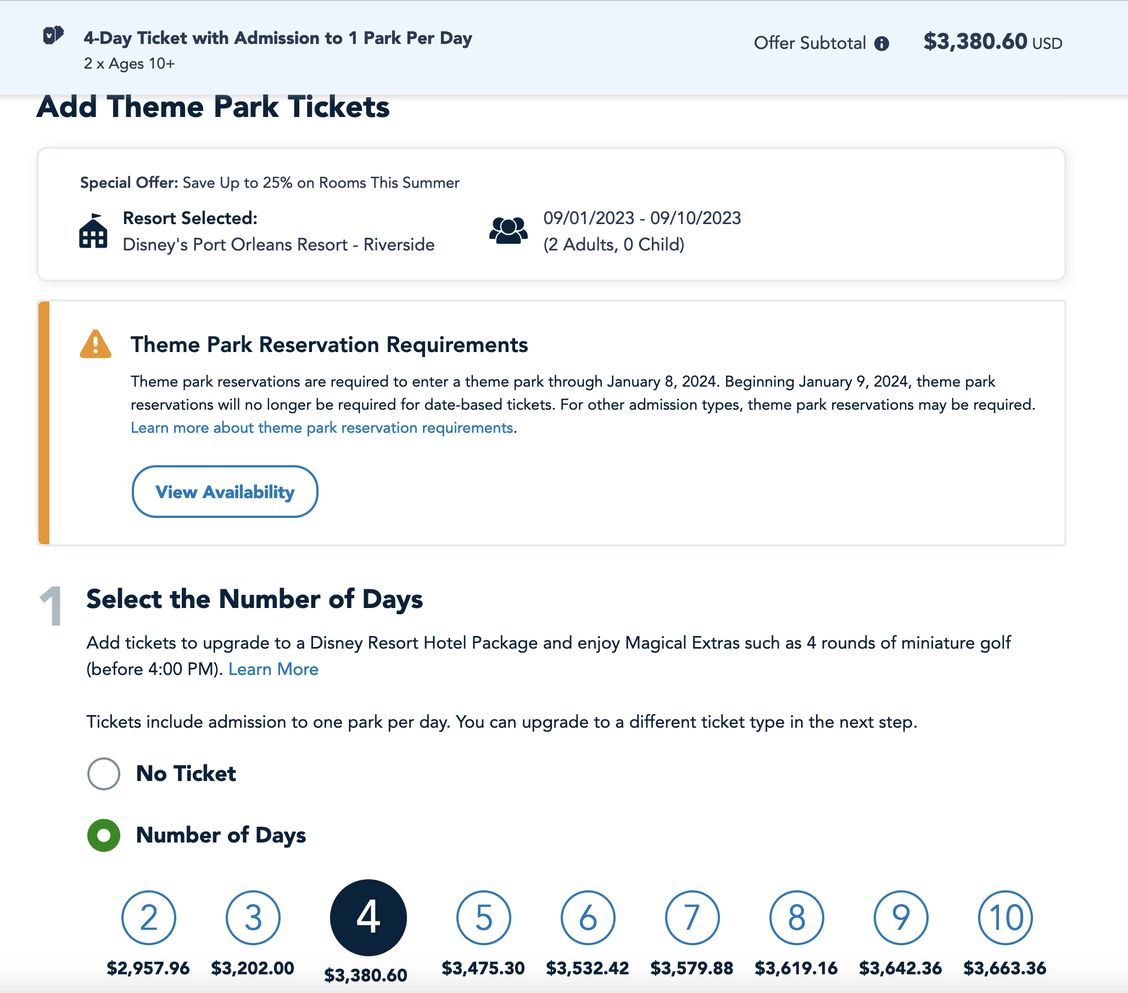Click the $3,380.60 offer subtotal amount
The image size is (1128, 993).
coord(975,42)
